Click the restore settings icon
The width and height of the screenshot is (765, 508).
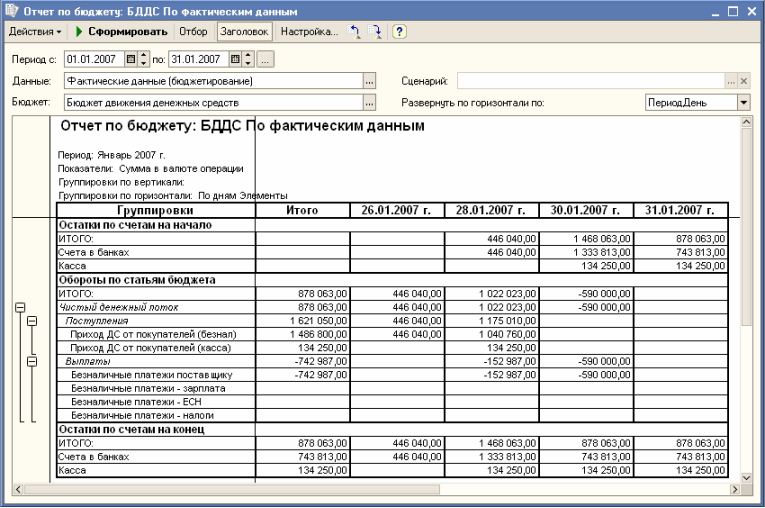tap(354, 32)
